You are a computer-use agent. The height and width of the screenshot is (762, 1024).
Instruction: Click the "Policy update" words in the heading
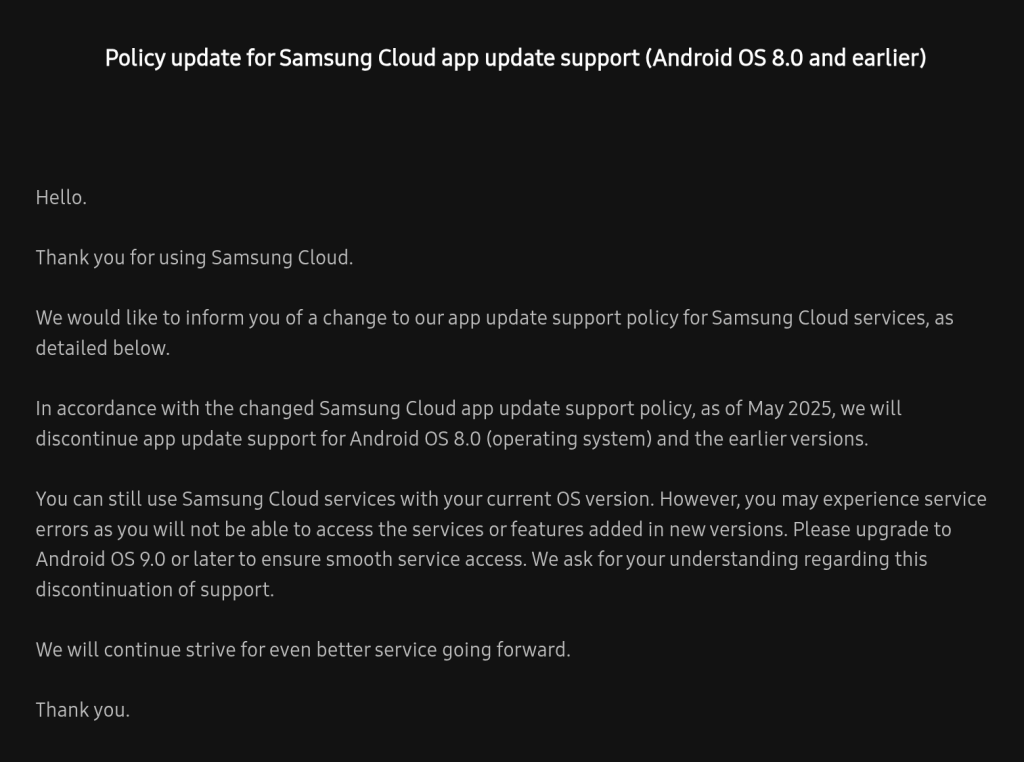pos(173,59)
